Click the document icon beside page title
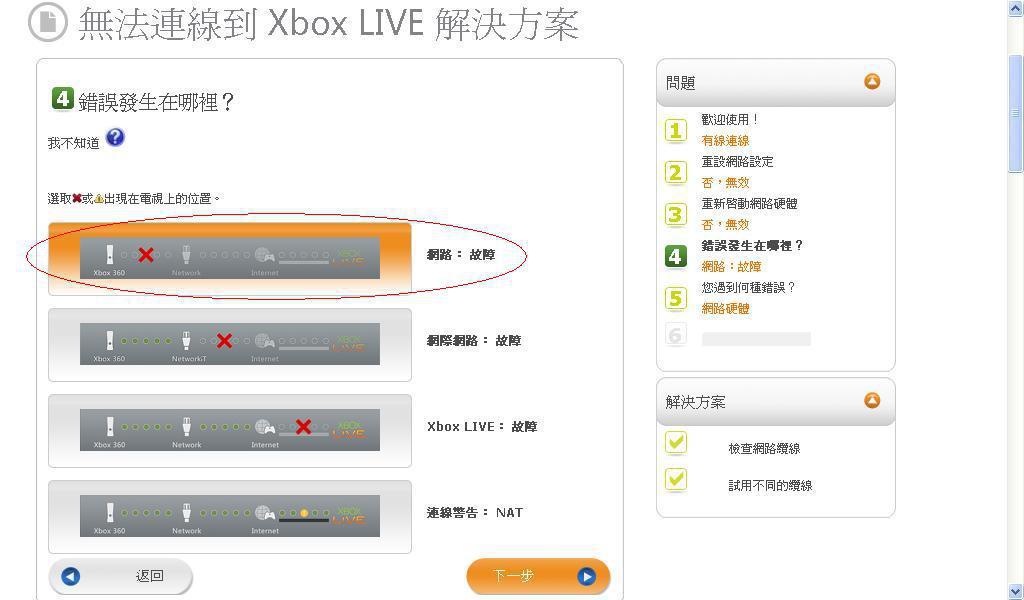This screenshot has height=600, width=1024. (48, 22)
